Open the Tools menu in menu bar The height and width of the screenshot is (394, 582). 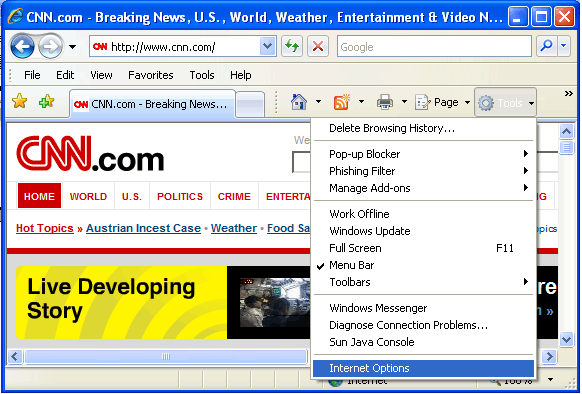202,75
